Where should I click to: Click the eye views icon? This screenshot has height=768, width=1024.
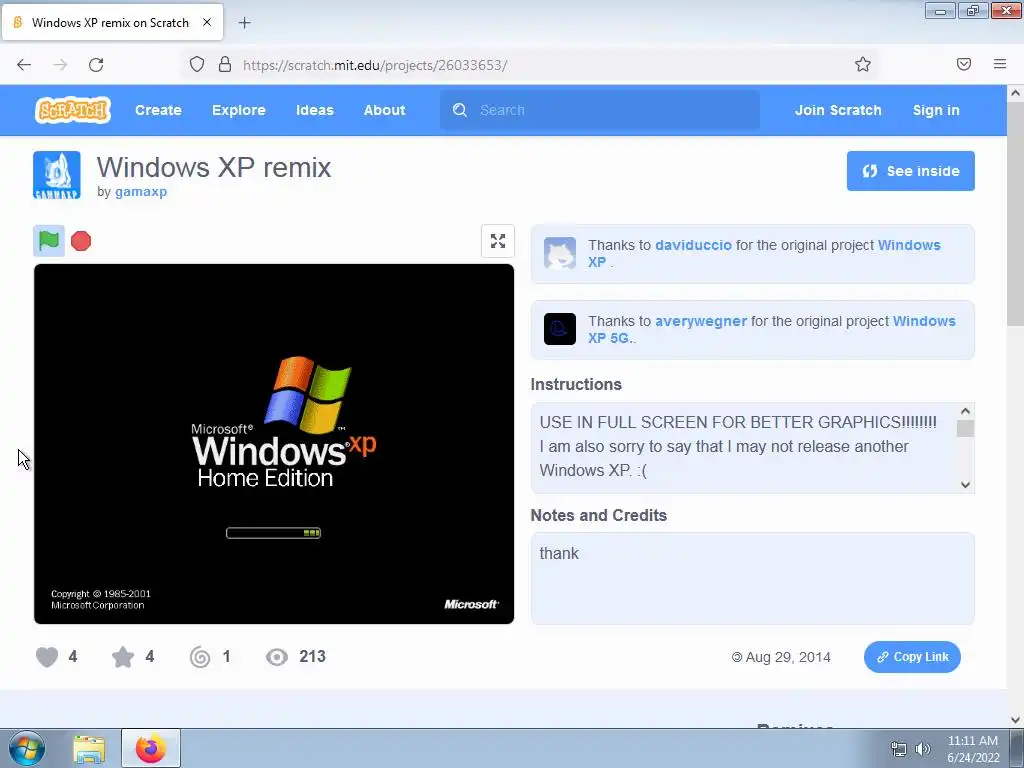pyautogui.click(x=277, y=657)
